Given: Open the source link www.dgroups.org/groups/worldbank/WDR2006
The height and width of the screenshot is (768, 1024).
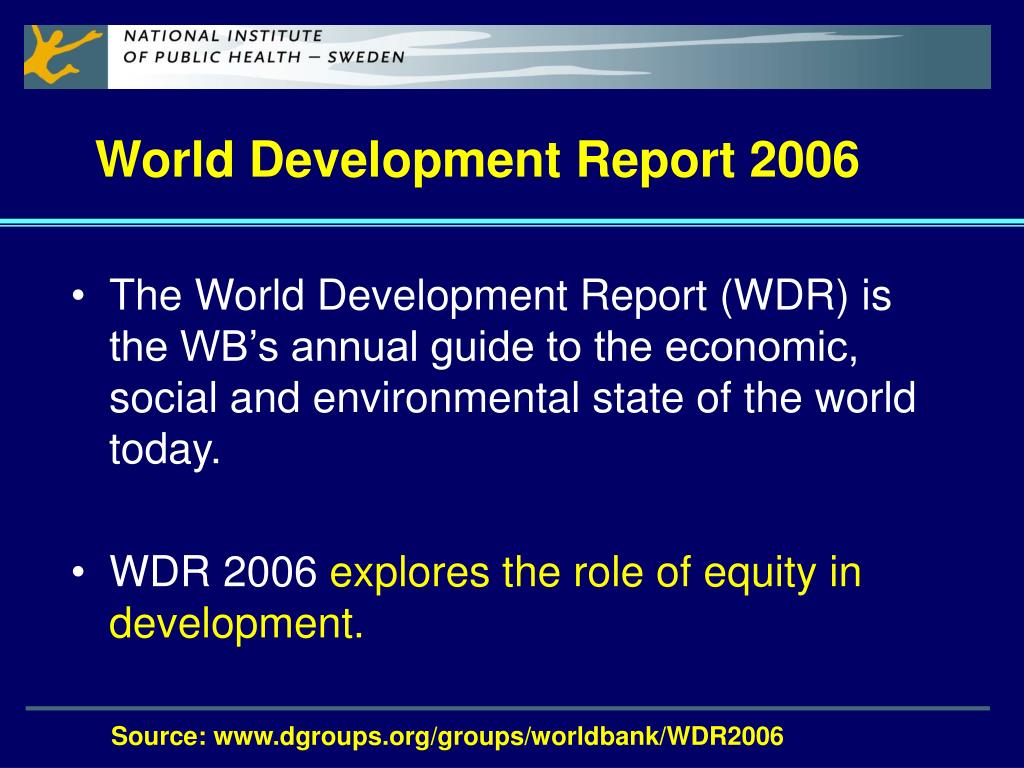Looking at the screenshot, I should [x=499, y=736].
